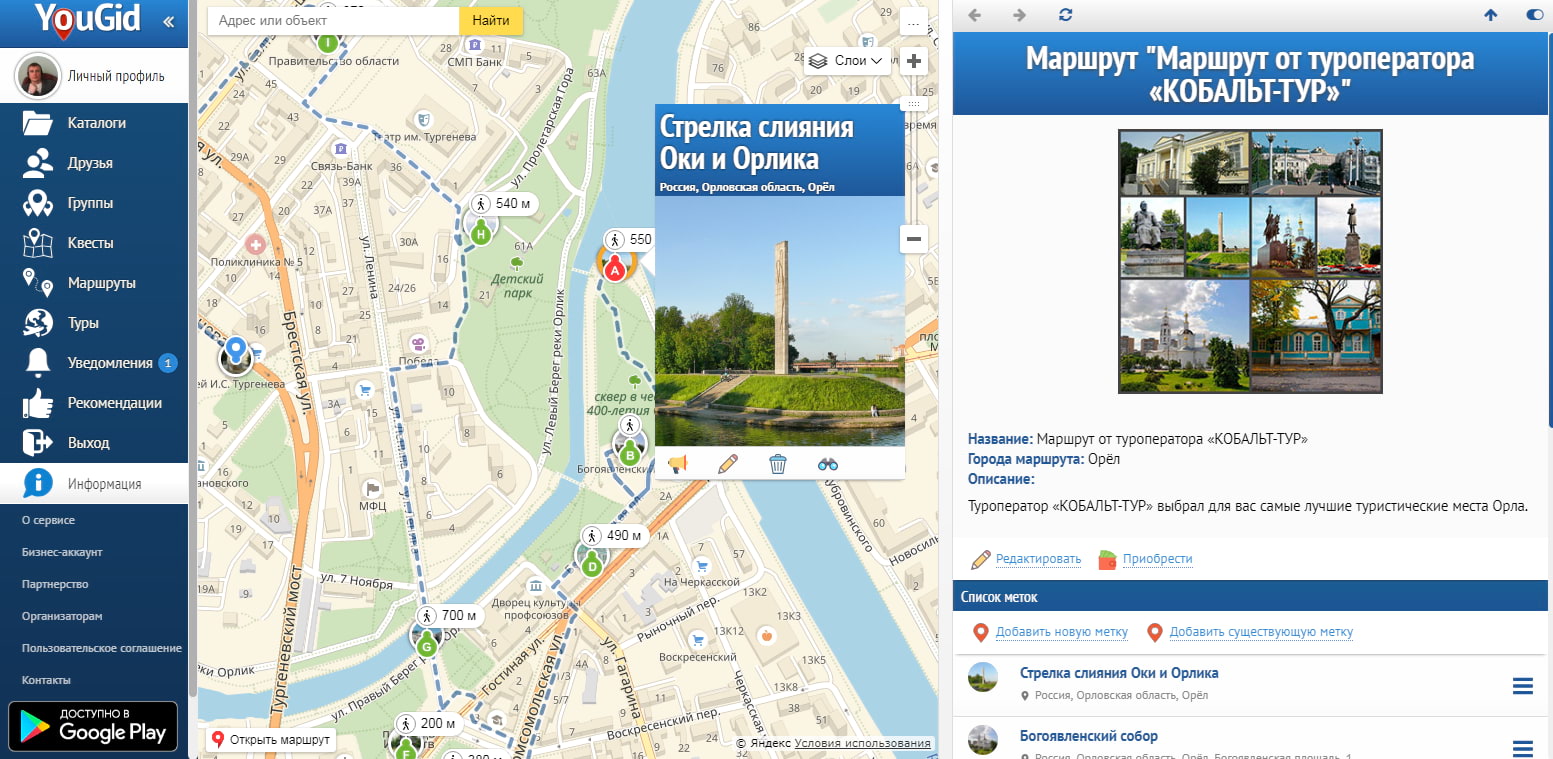
Task: Go back with the panel's left arrow
Action: pyautogui.click(x=975, y=15)
